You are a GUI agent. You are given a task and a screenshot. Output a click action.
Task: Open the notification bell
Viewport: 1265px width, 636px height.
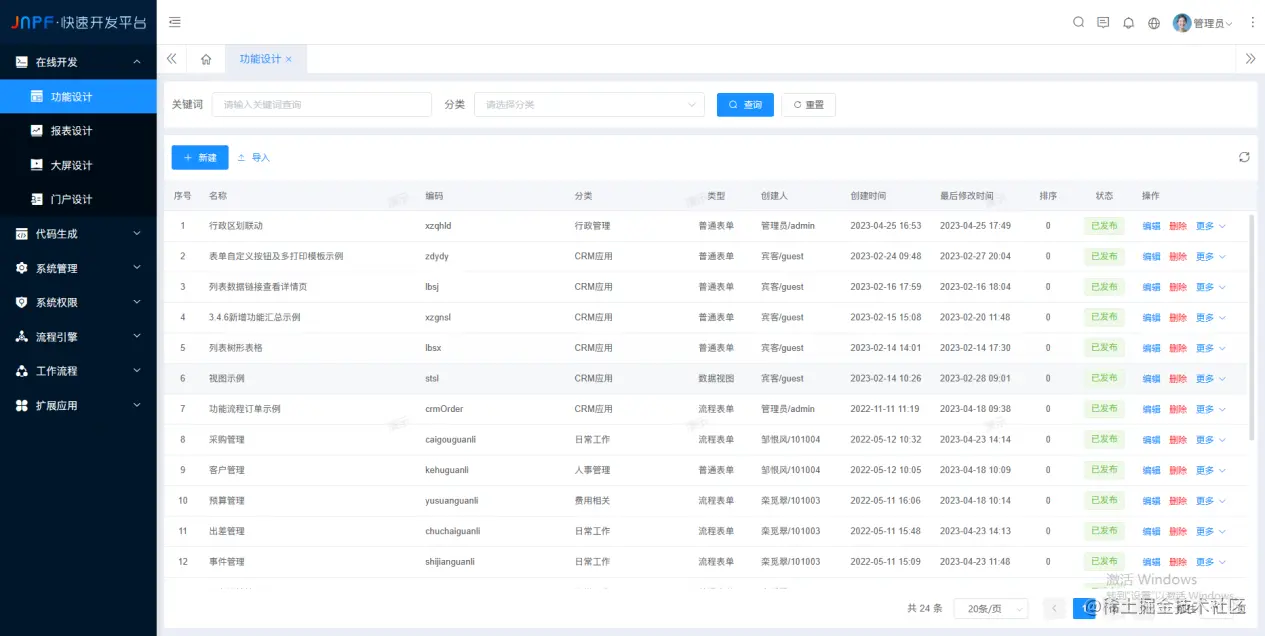click(1128, 23)
